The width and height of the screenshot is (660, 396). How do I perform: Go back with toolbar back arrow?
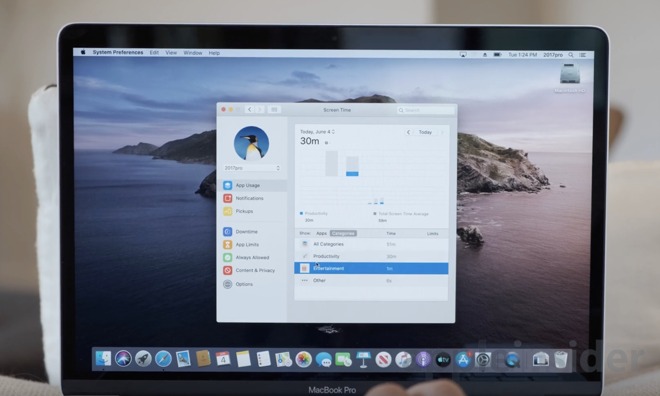point(250,109)
